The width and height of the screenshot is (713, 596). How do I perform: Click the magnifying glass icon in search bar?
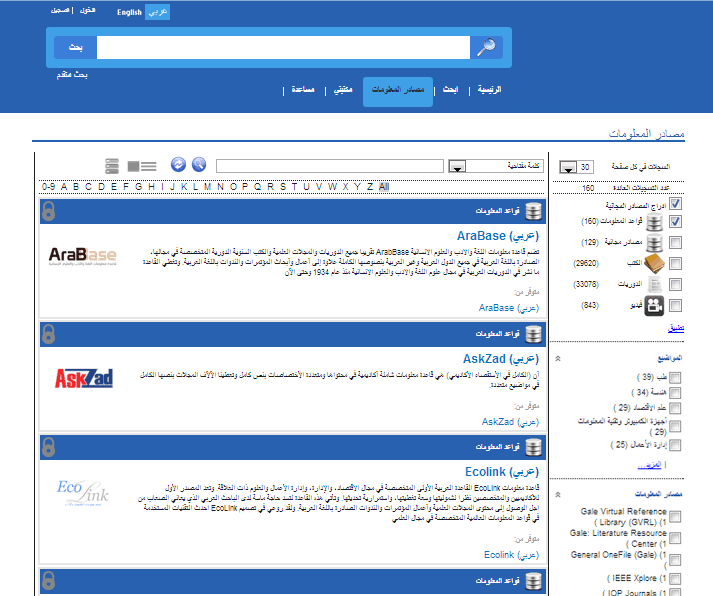pyautogui.click(x=486, y=47)
